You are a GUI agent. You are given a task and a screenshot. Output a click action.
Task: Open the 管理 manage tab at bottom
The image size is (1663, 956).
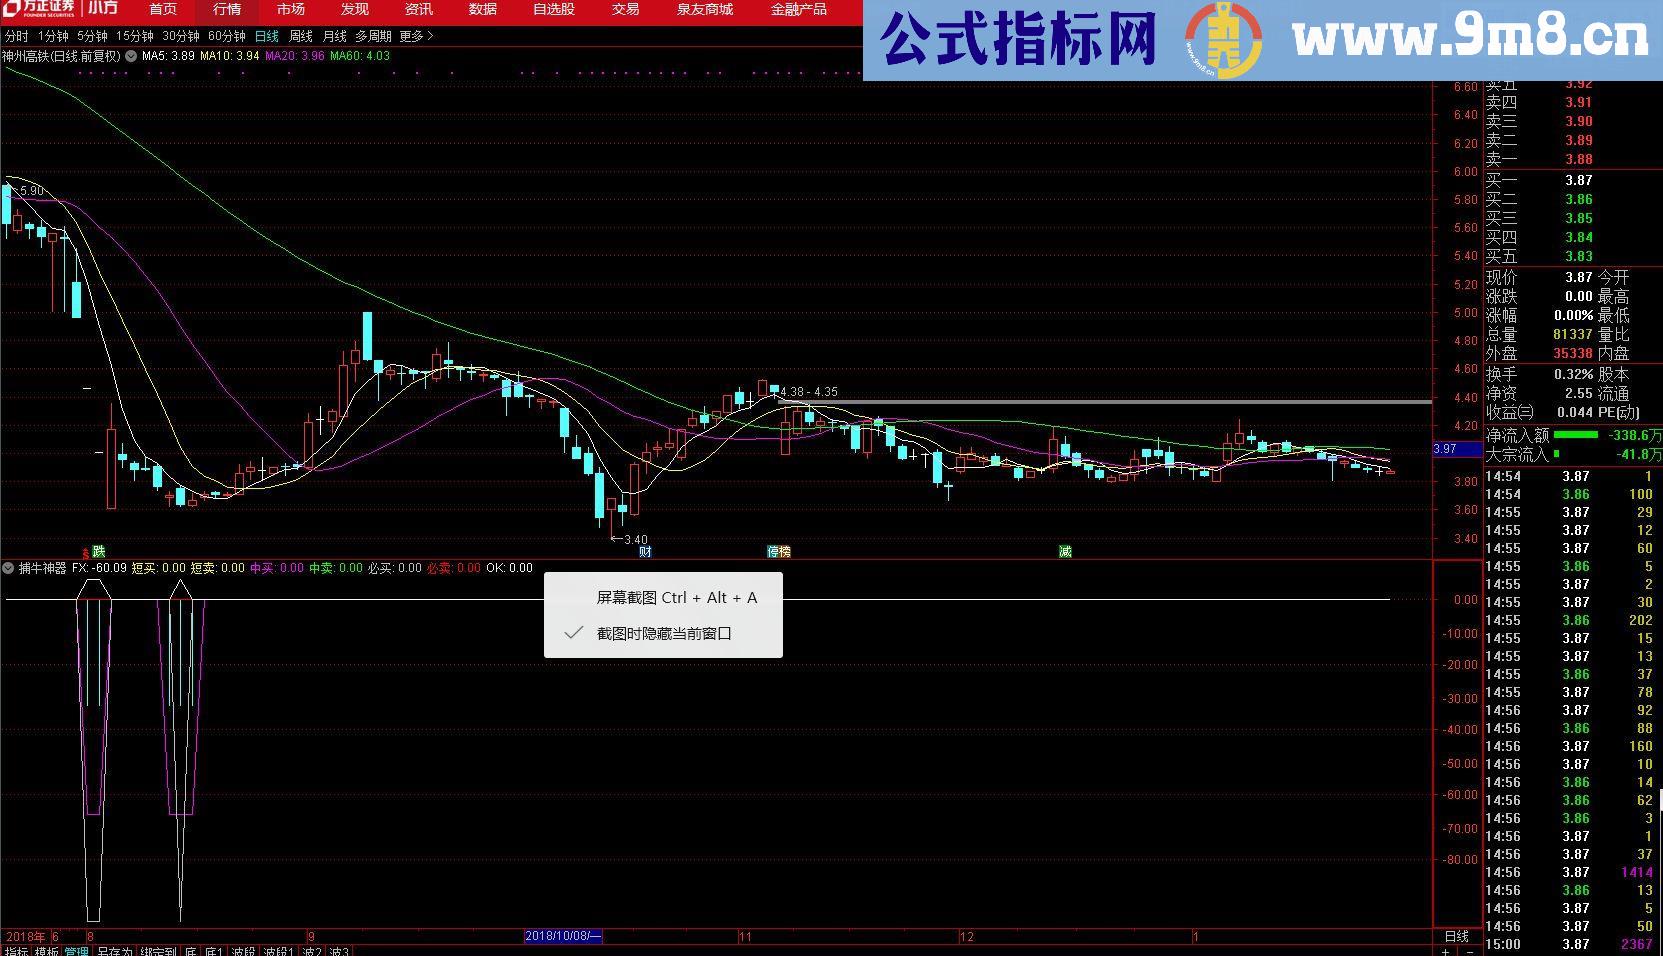pos(77,951)
